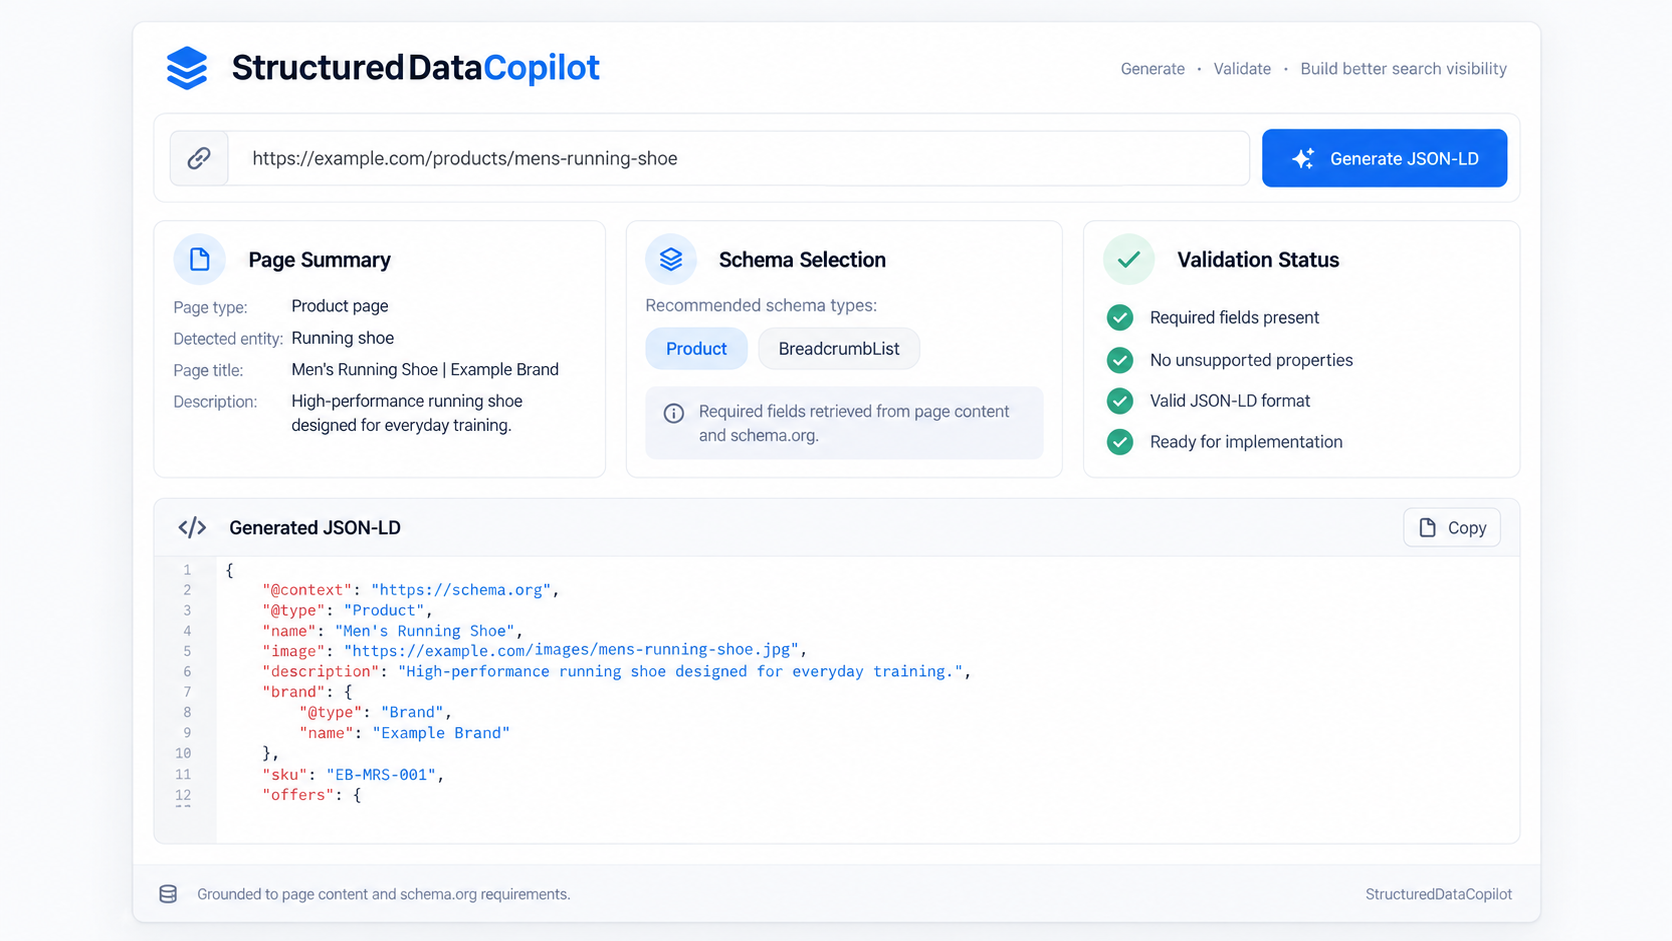
Task: Click the "EB-MRS-001" sku value
Action: 381,774
